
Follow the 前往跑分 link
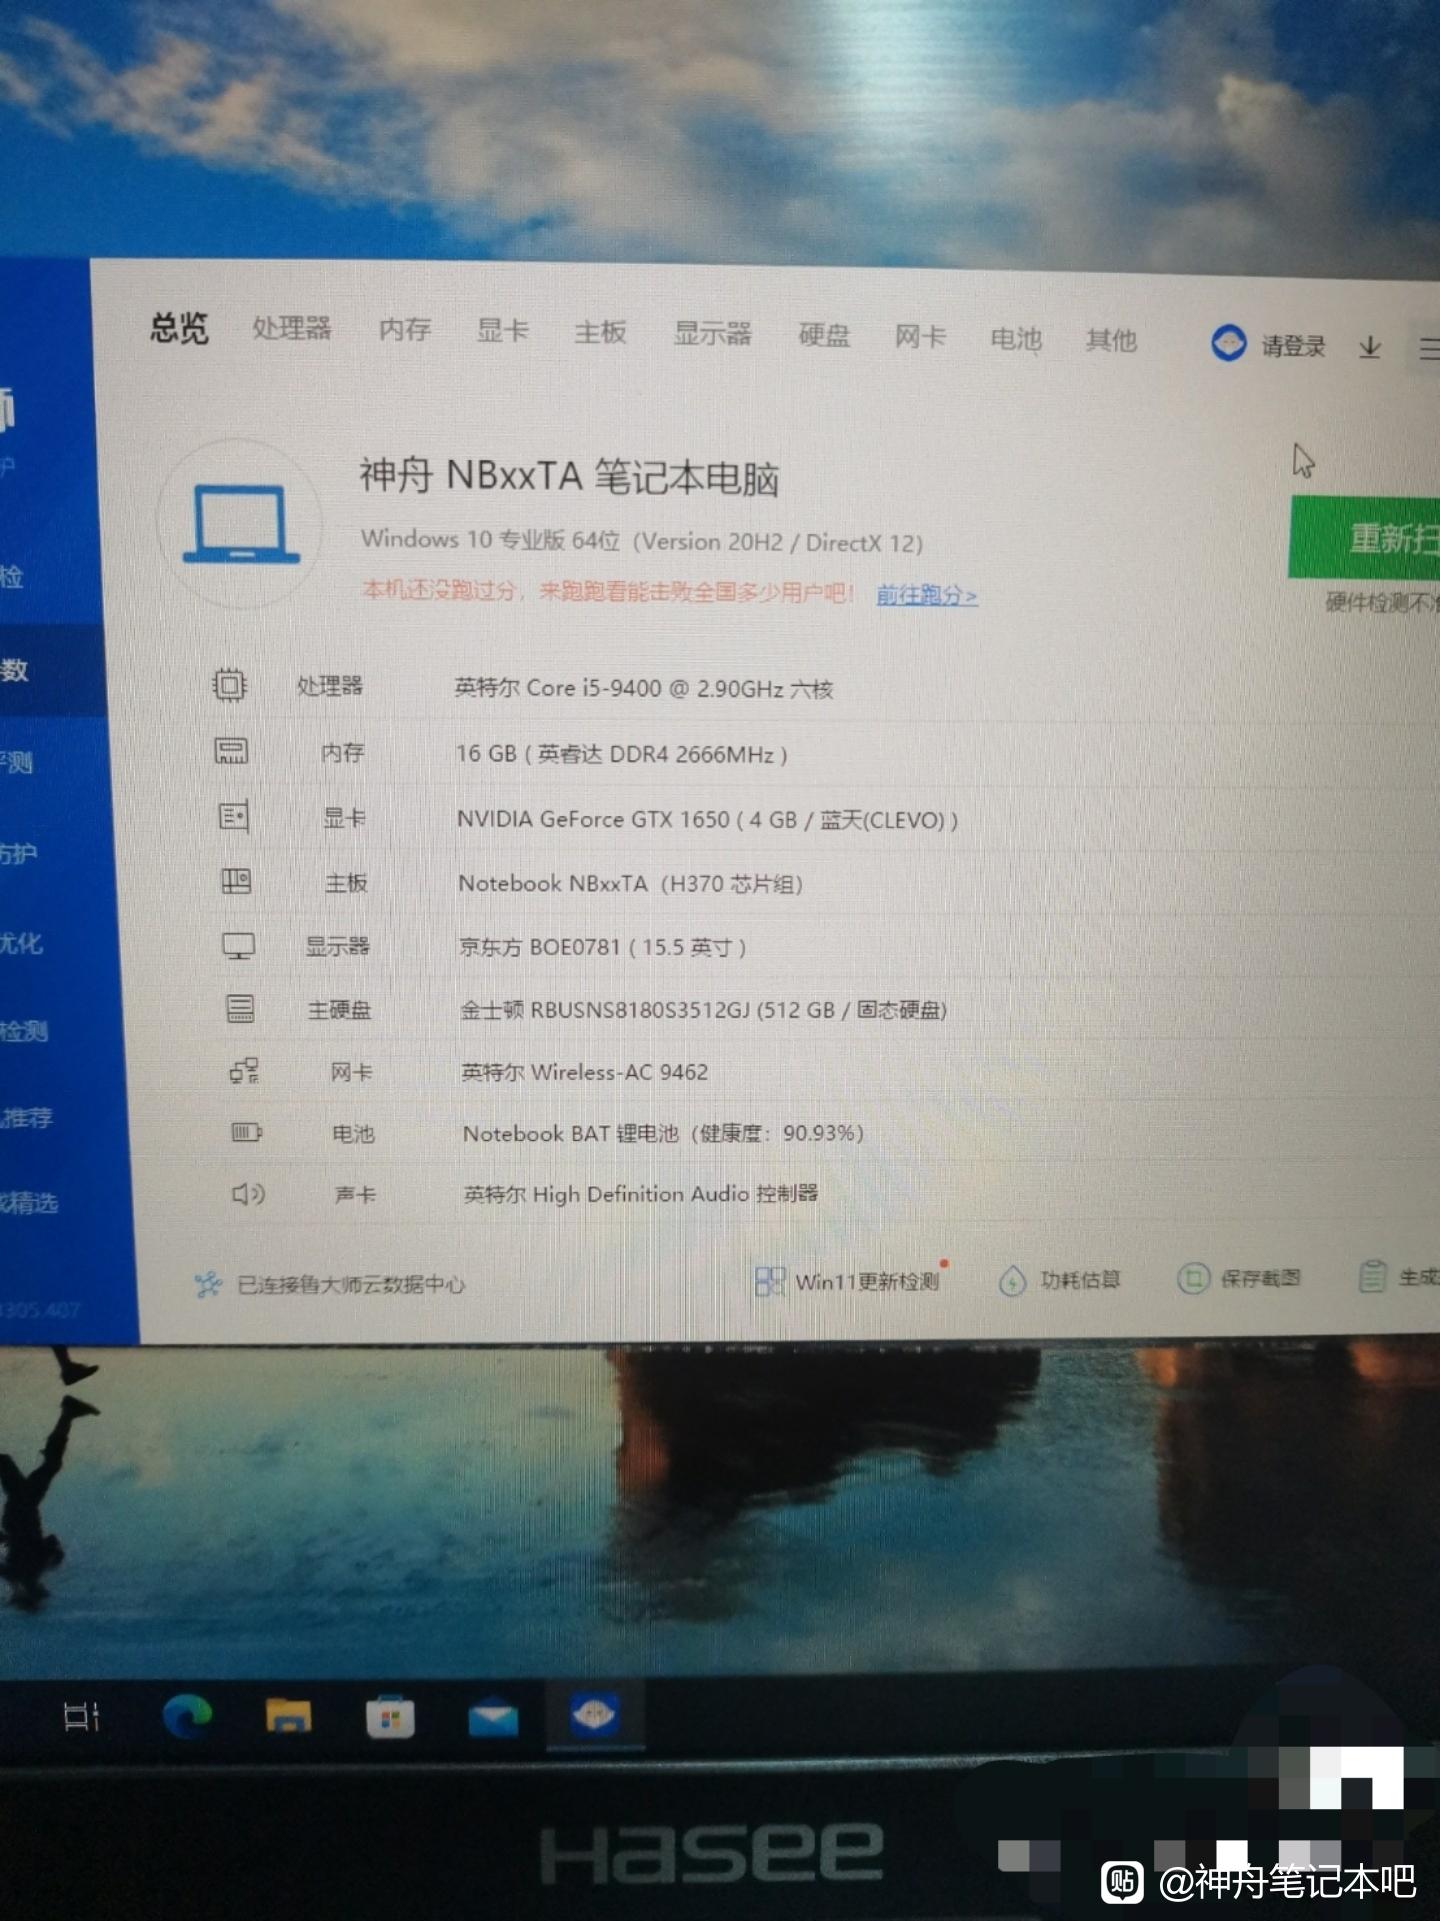coord(926,595)
